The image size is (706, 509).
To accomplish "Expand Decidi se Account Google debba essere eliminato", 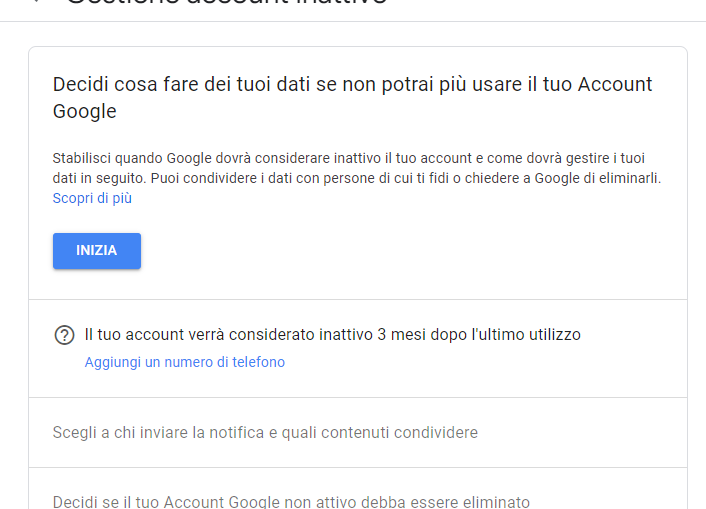I will coord(358,489).
